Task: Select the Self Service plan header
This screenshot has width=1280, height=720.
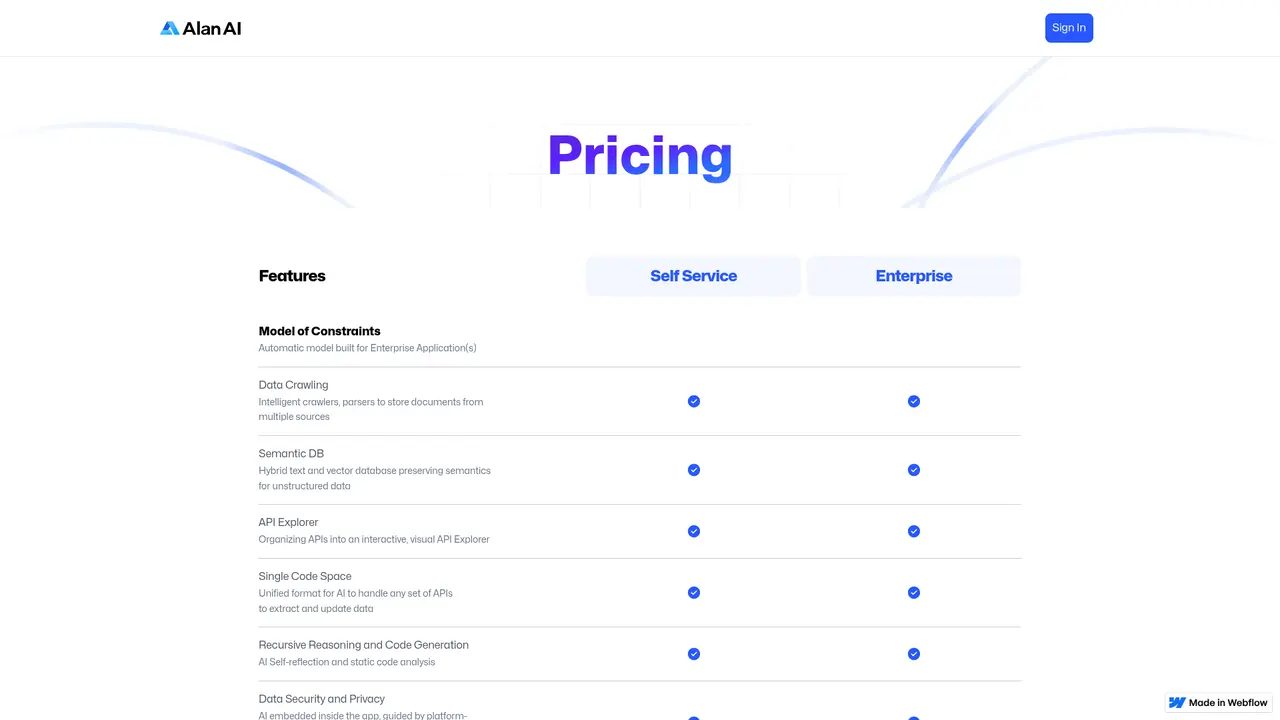Action: [693, 276]
